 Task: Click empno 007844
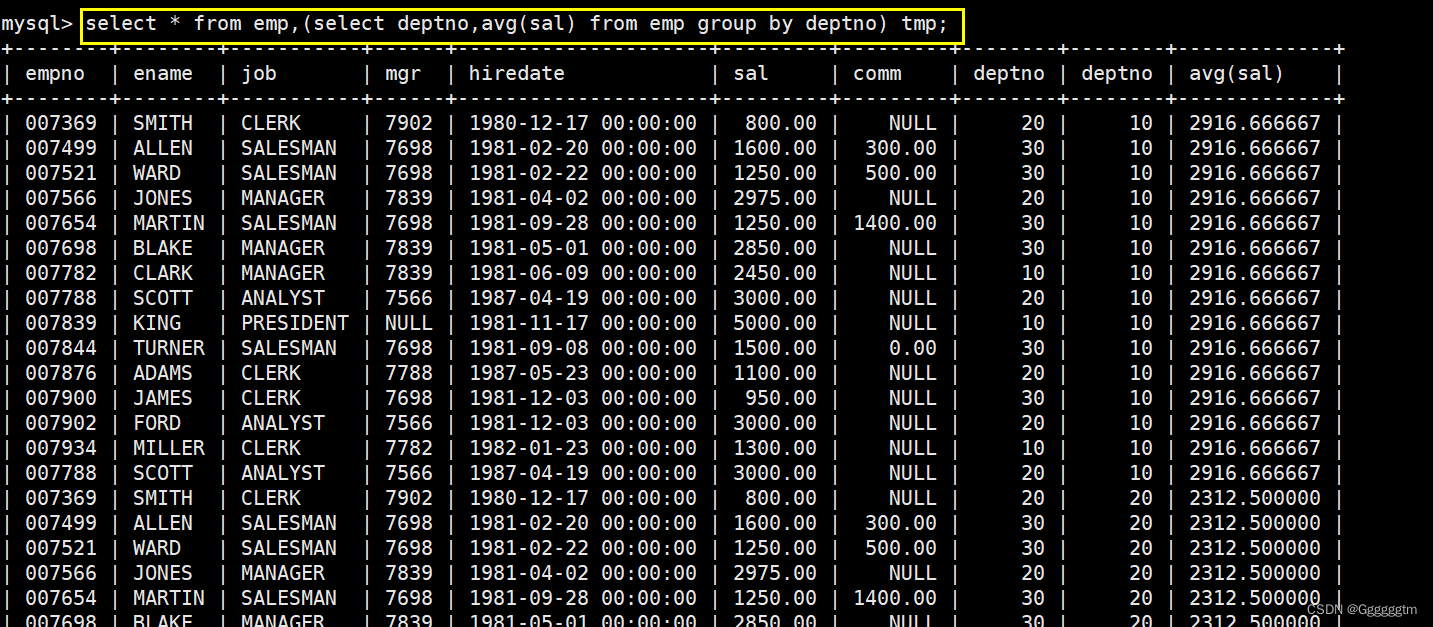pyautogui.click(x=61, y=348)
